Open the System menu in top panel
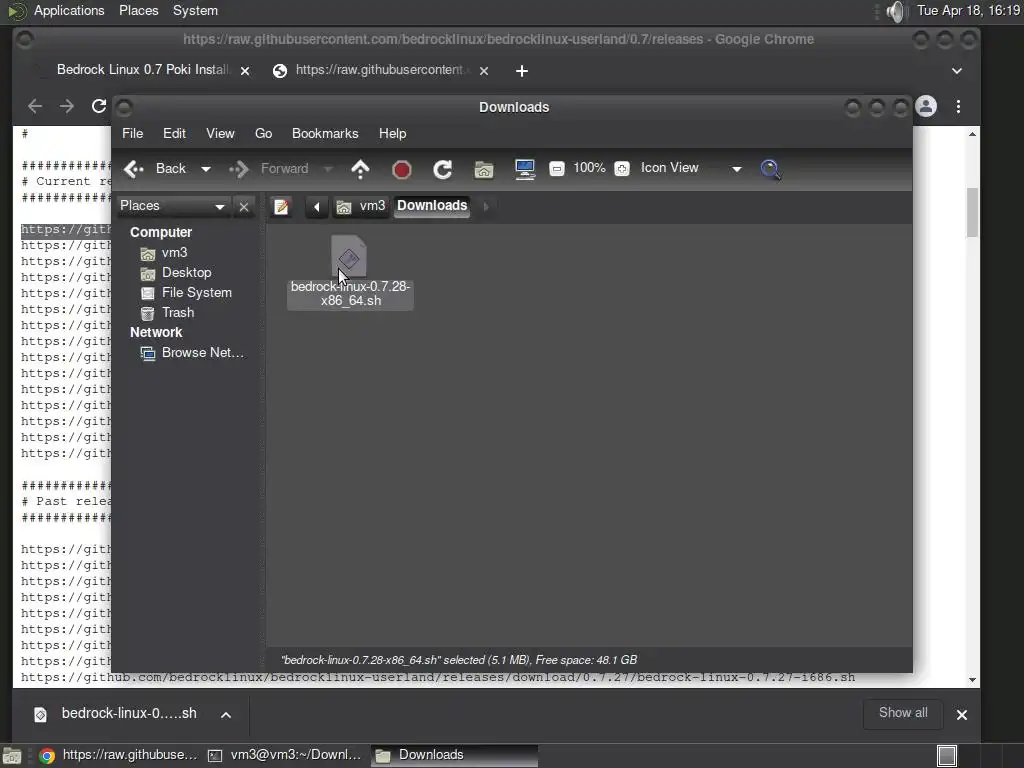Screen dimensions: 1024x768 click(195, 11)
